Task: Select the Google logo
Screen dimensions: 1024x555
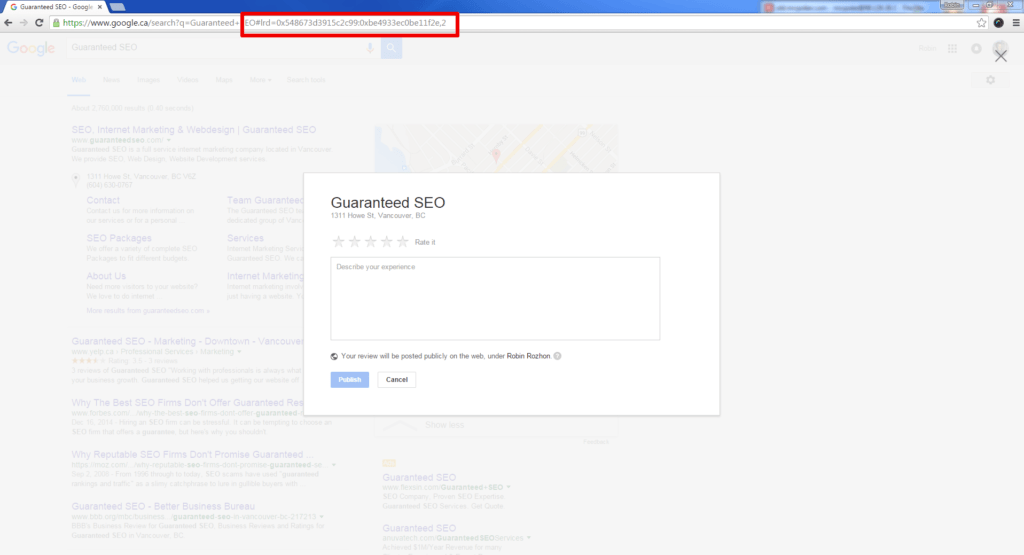Action: [x=31, y=48]
